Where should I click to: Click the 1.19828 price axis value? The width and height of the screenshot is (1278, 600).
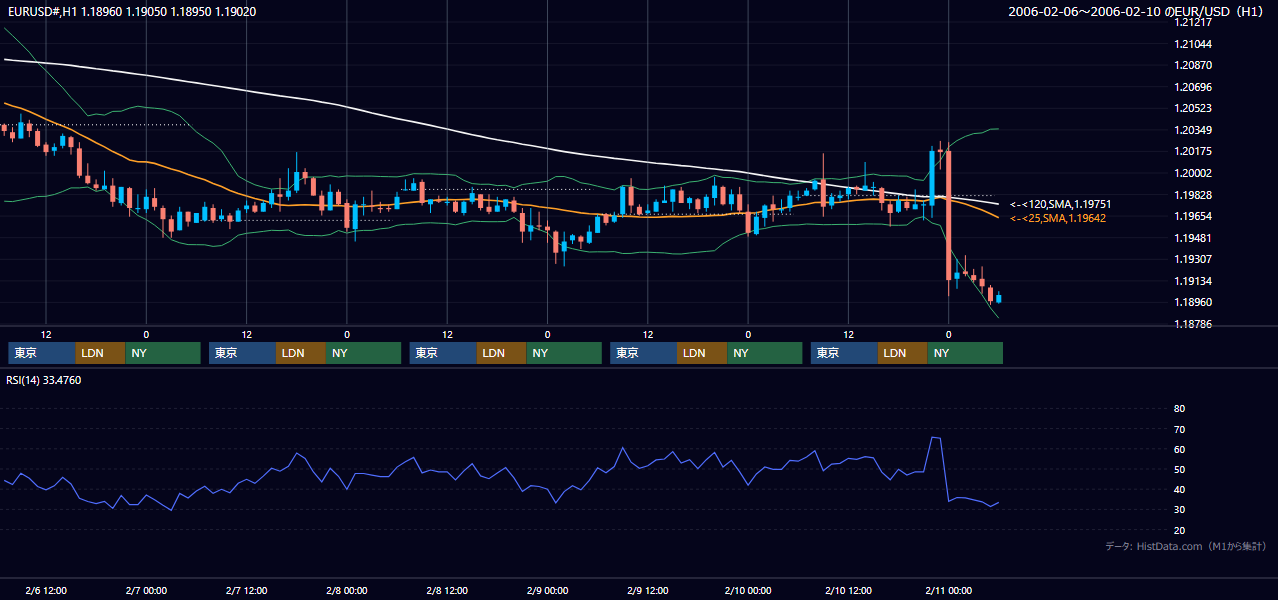[x=1193, y=195]
